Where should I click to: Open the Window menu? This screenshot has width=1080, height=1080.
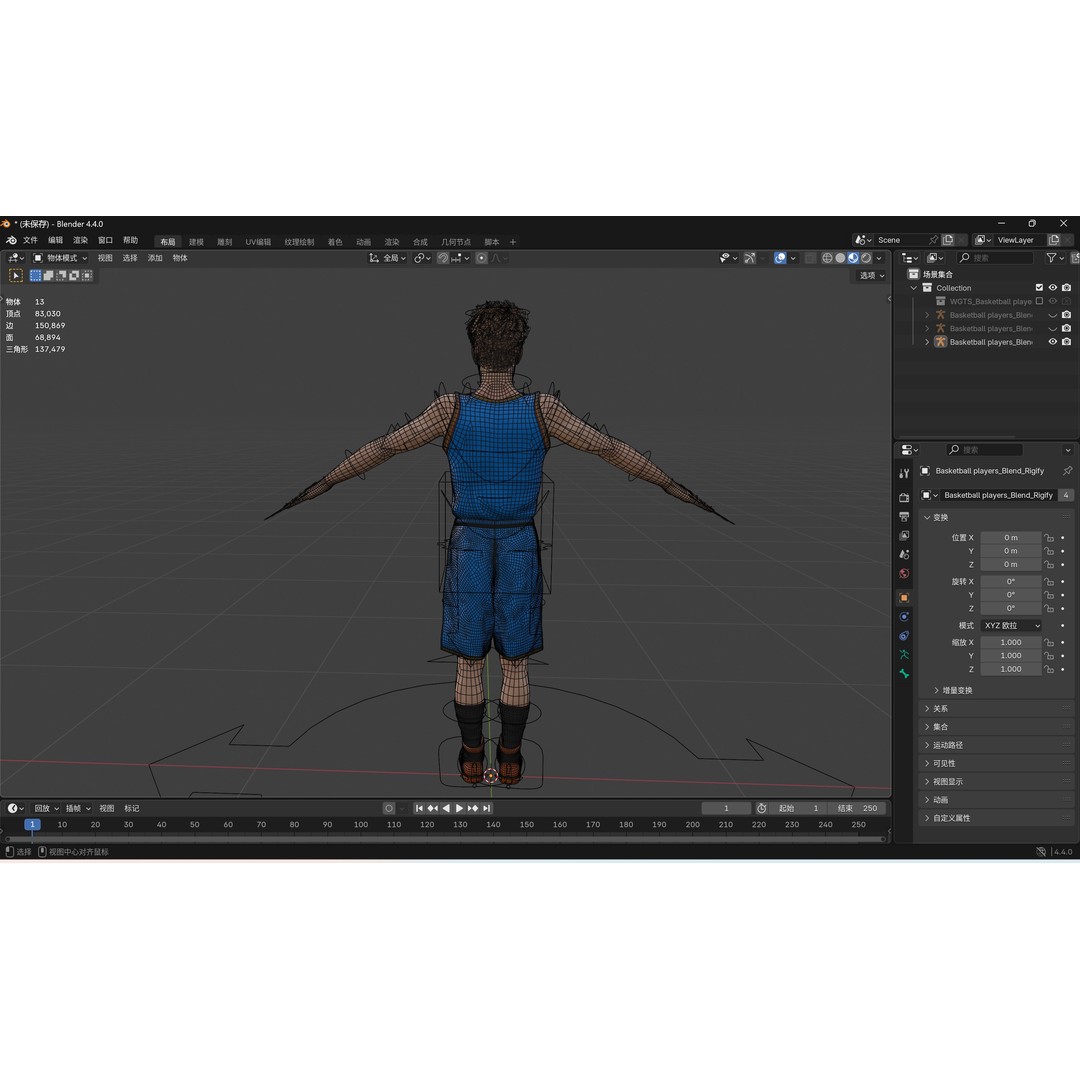point(105,240)
